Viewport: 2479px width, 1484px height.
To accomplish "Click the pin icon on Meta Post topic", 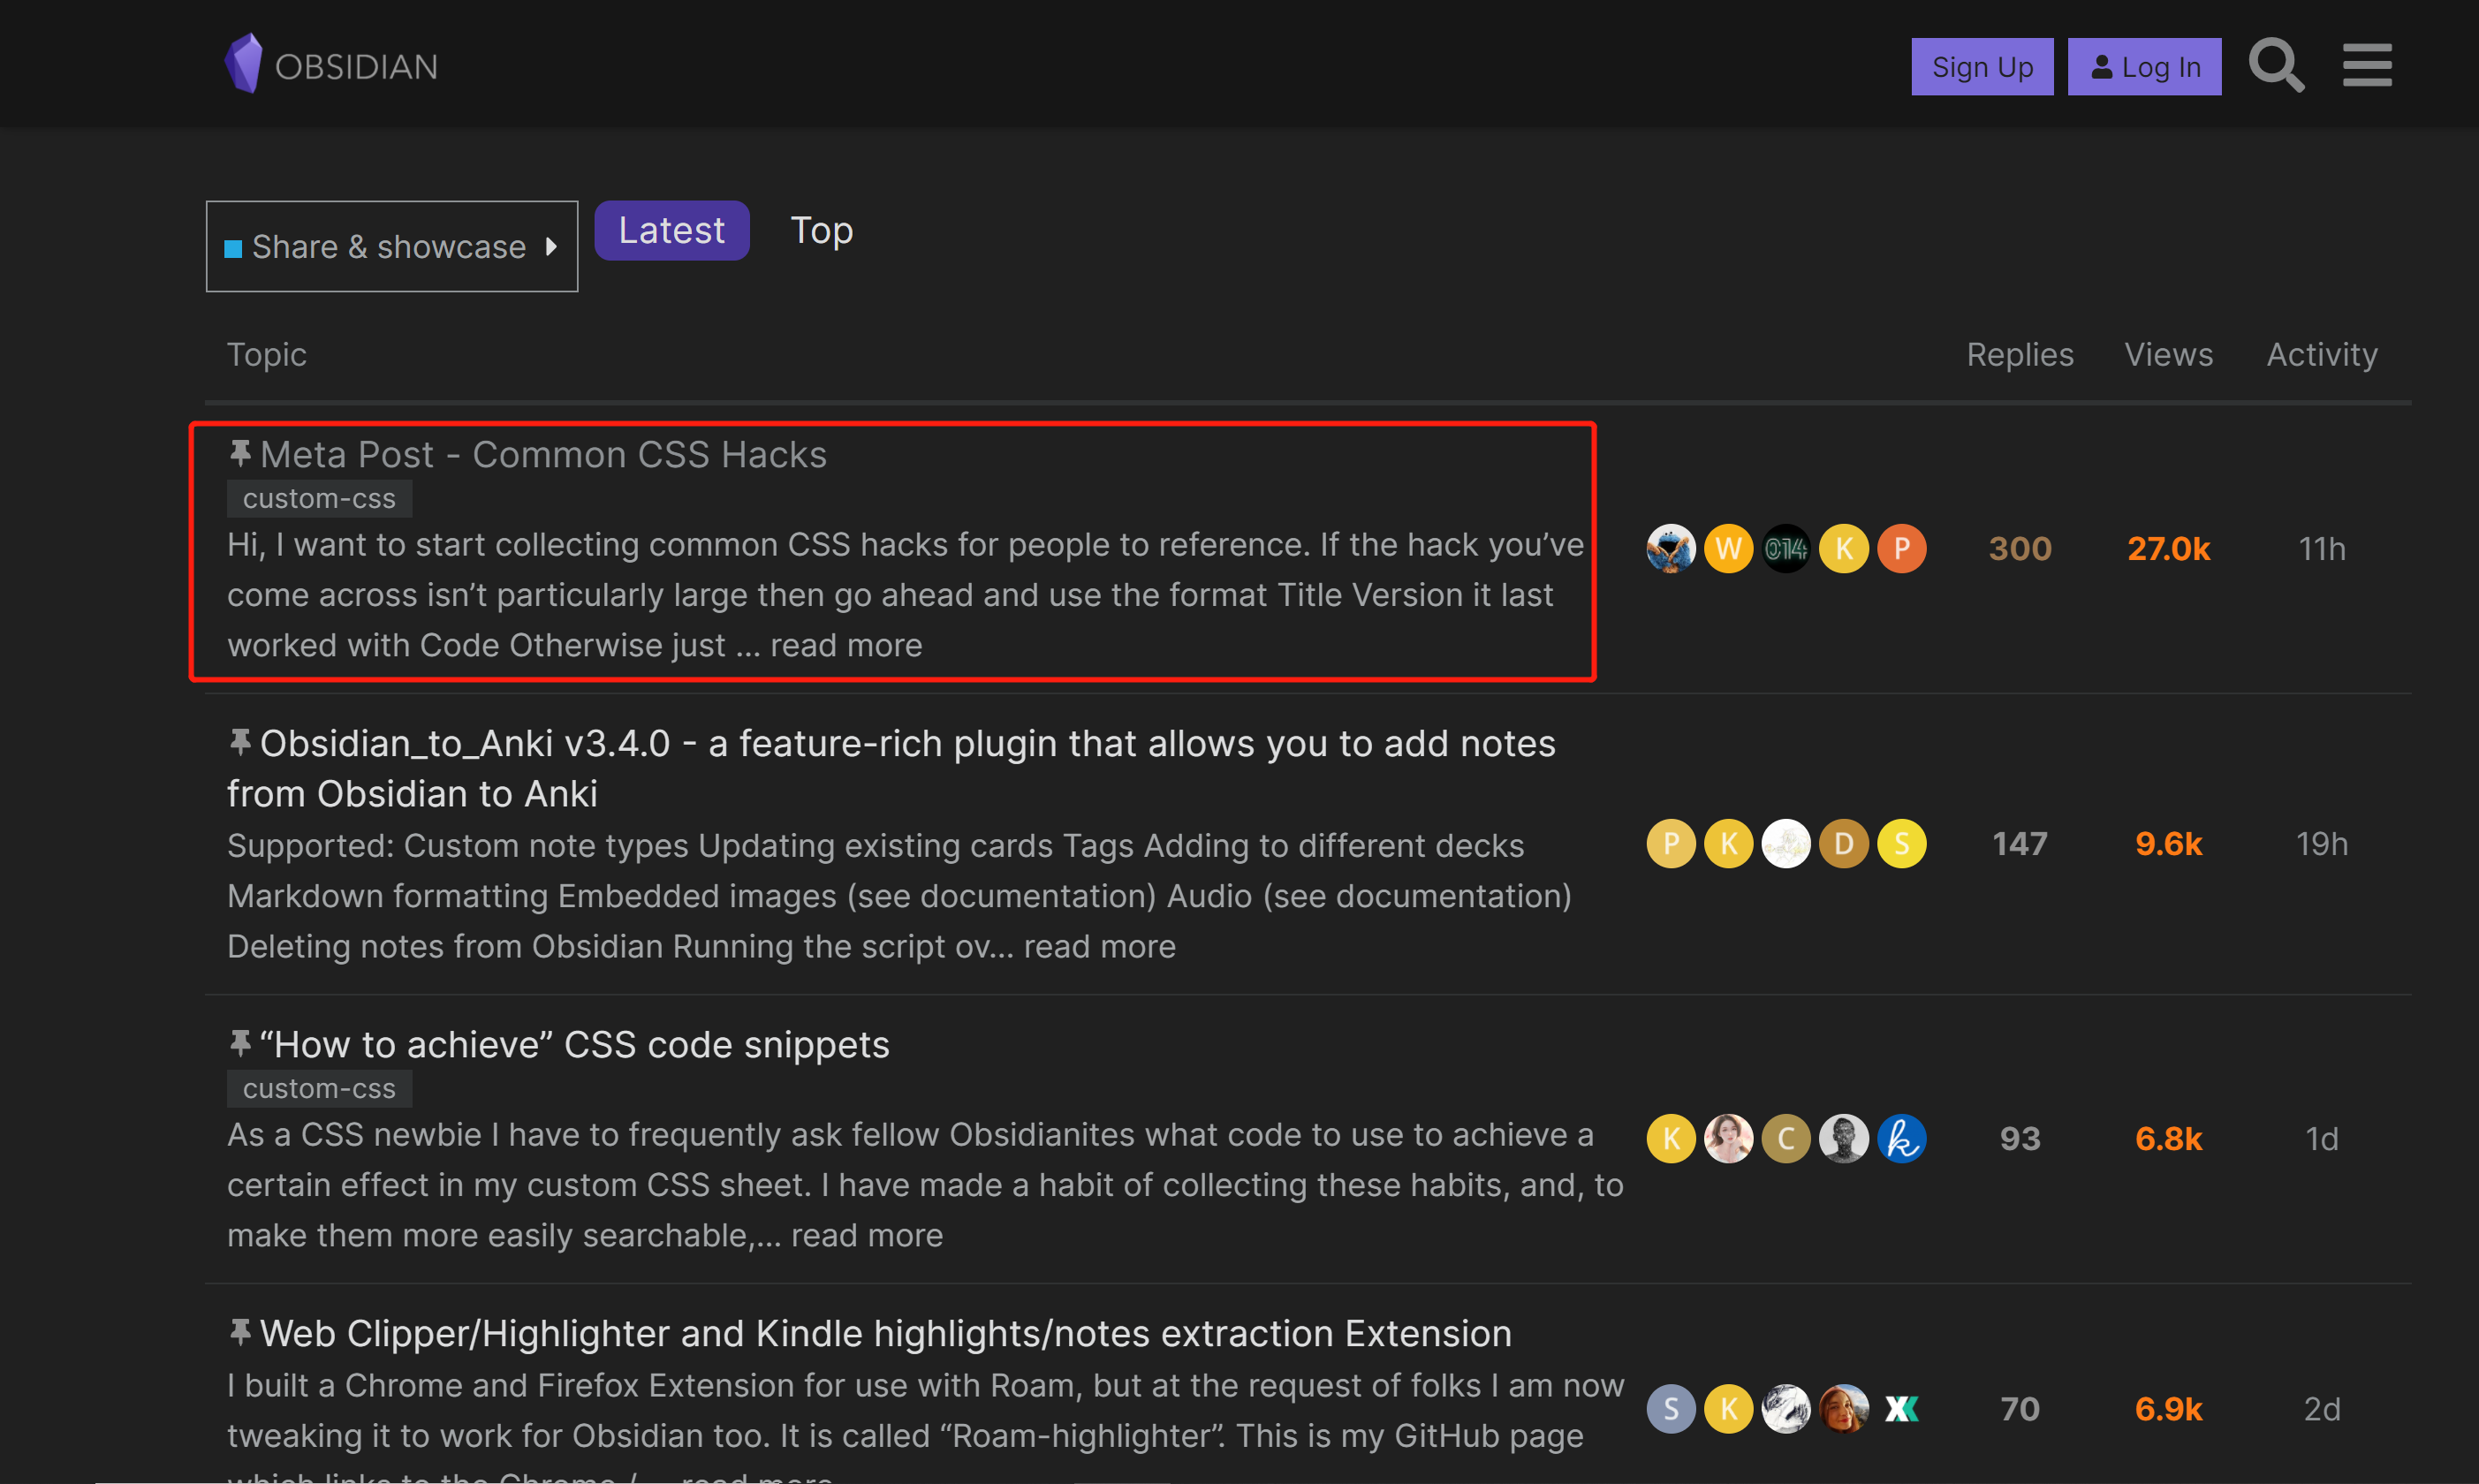I will pos(239,453).
